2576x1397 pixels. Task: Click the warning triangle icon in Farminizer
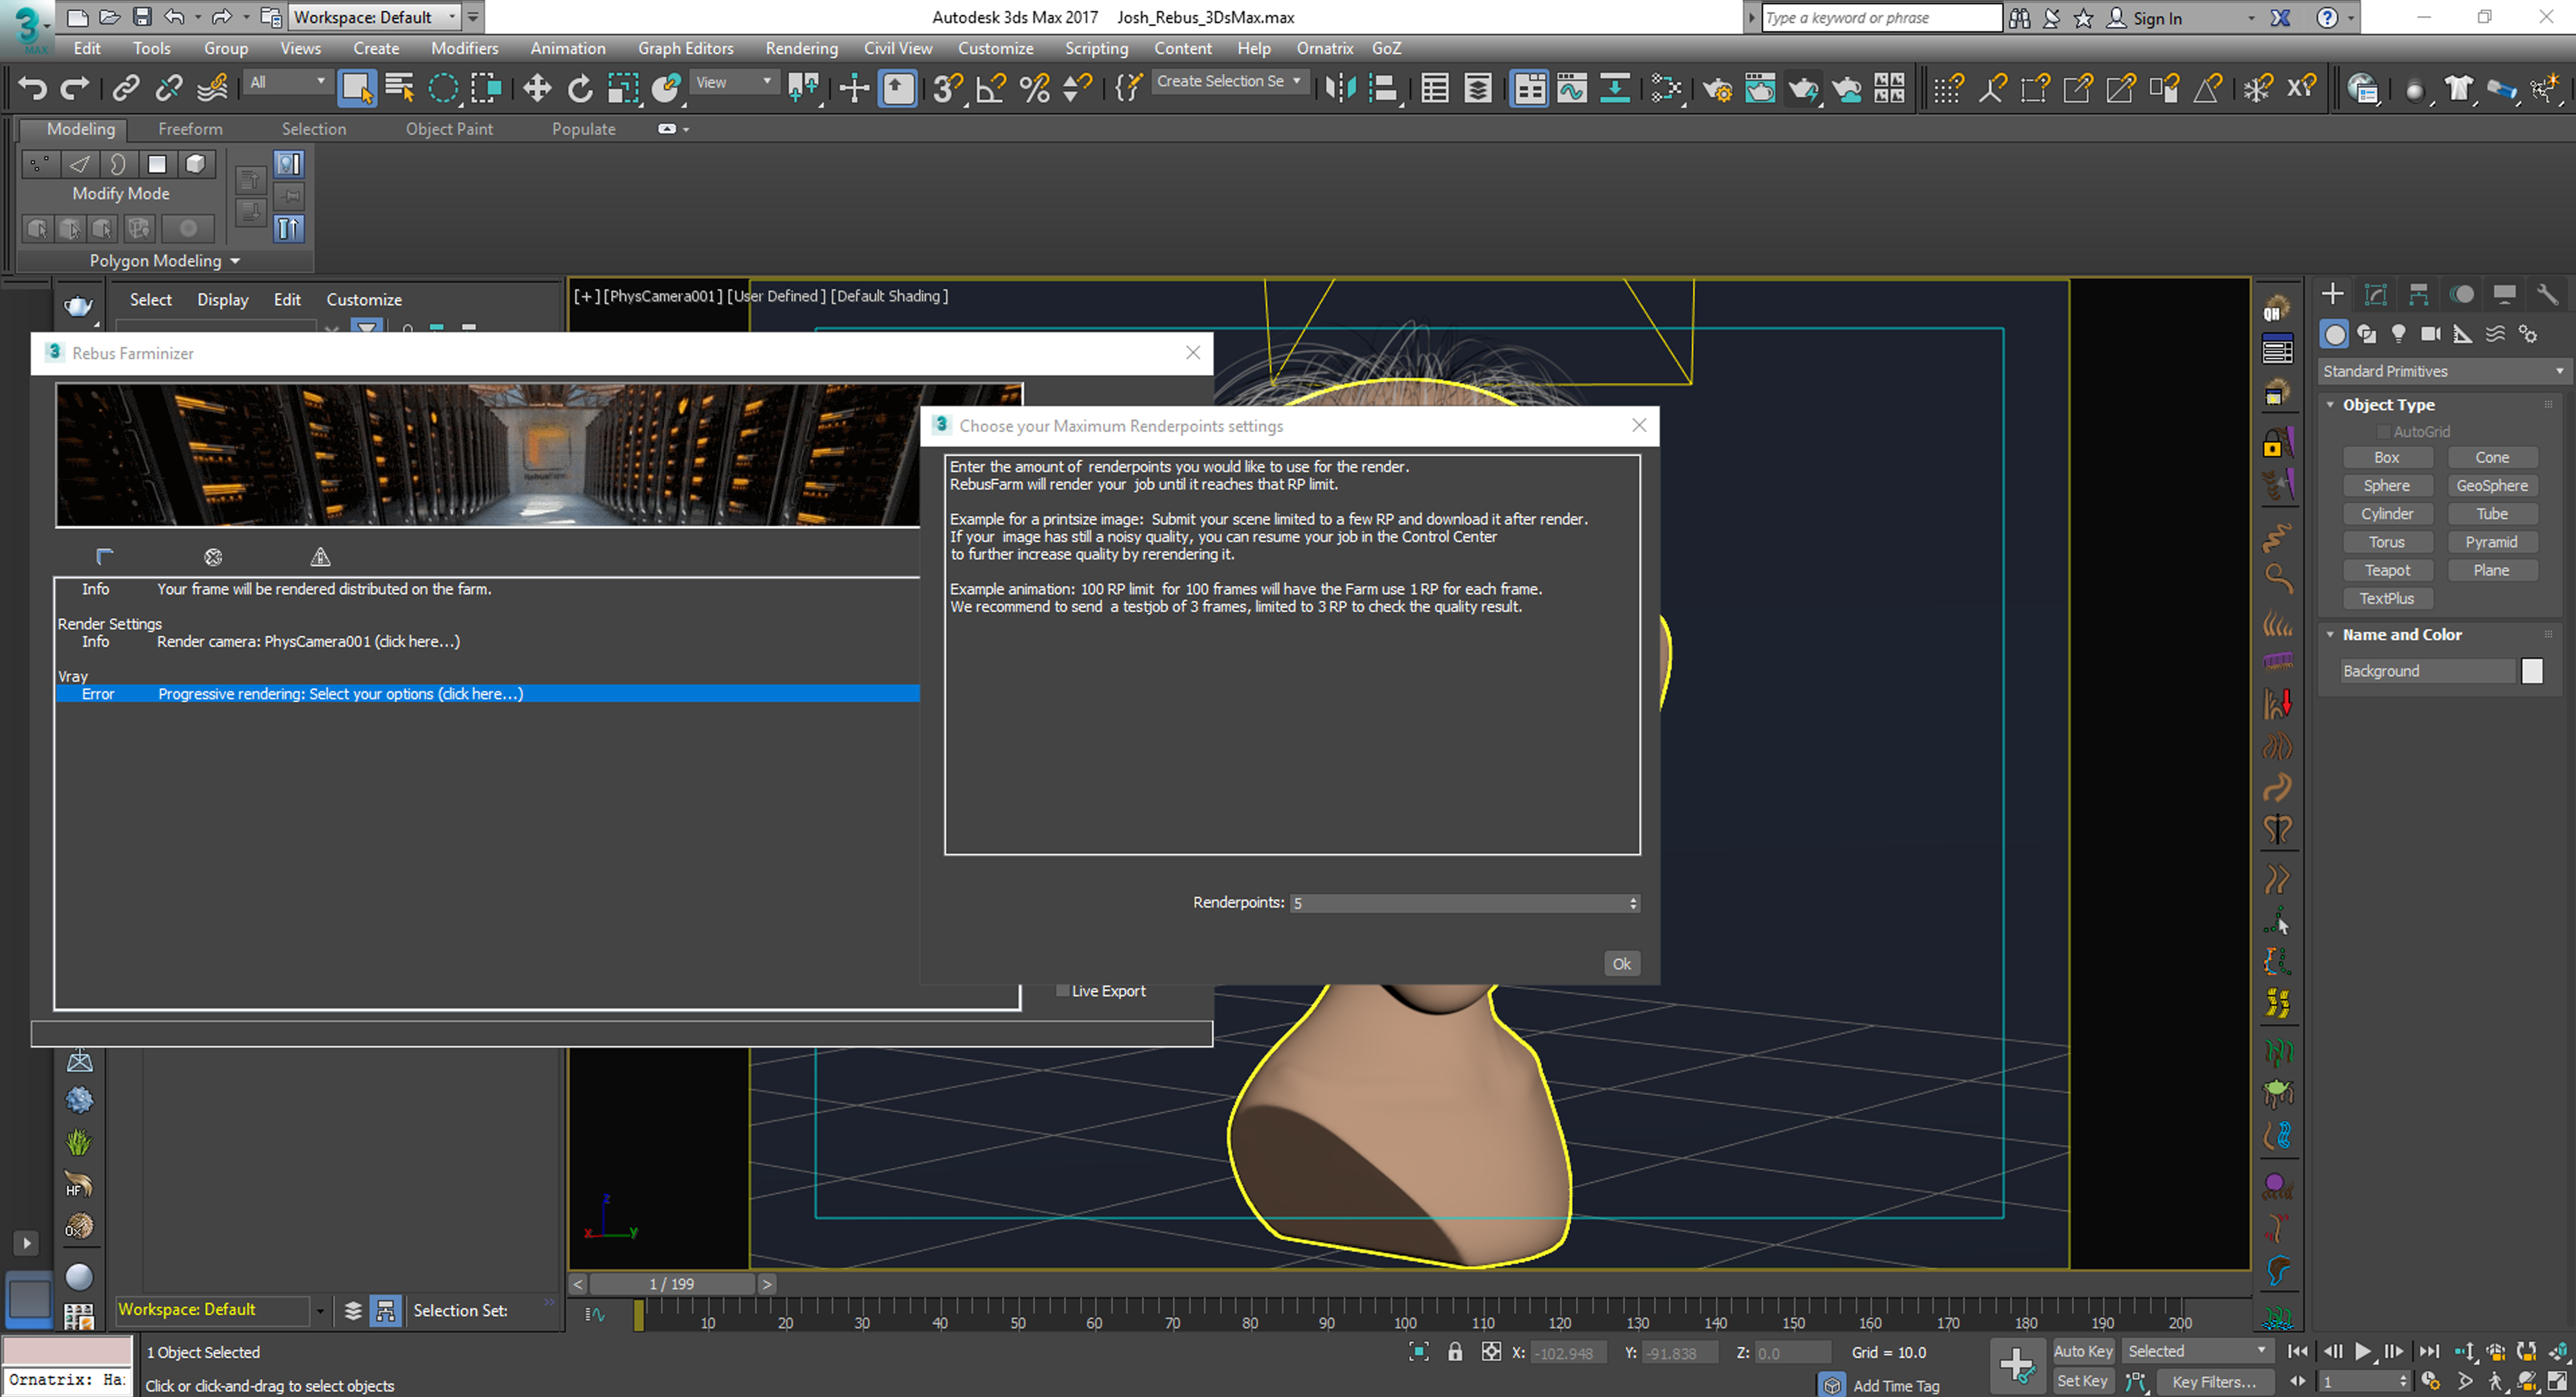coord(320,557)
